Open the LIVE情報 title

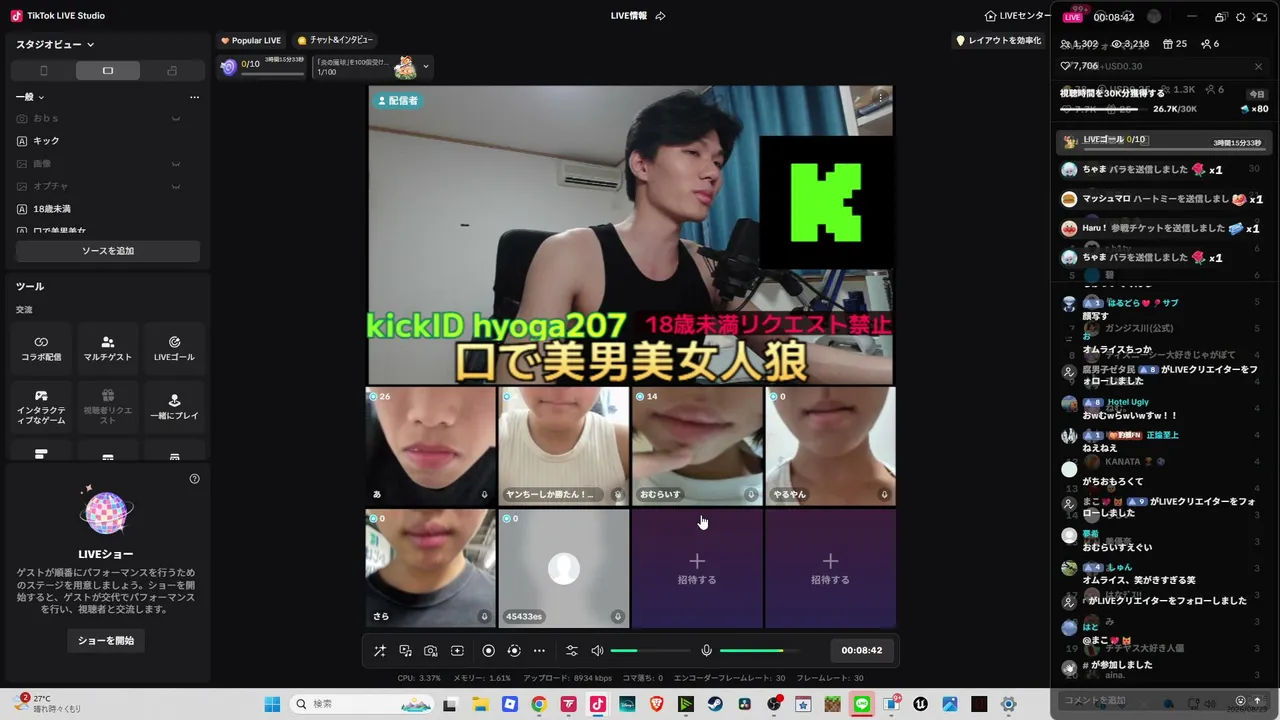coord(629,16)
